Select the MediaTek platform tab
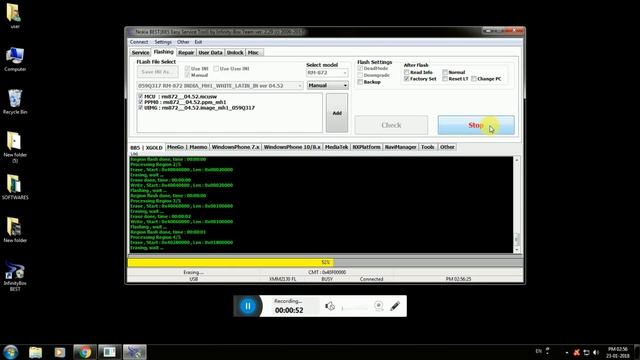The height and width of the screenshot is (360, 640). pos(336,147)
